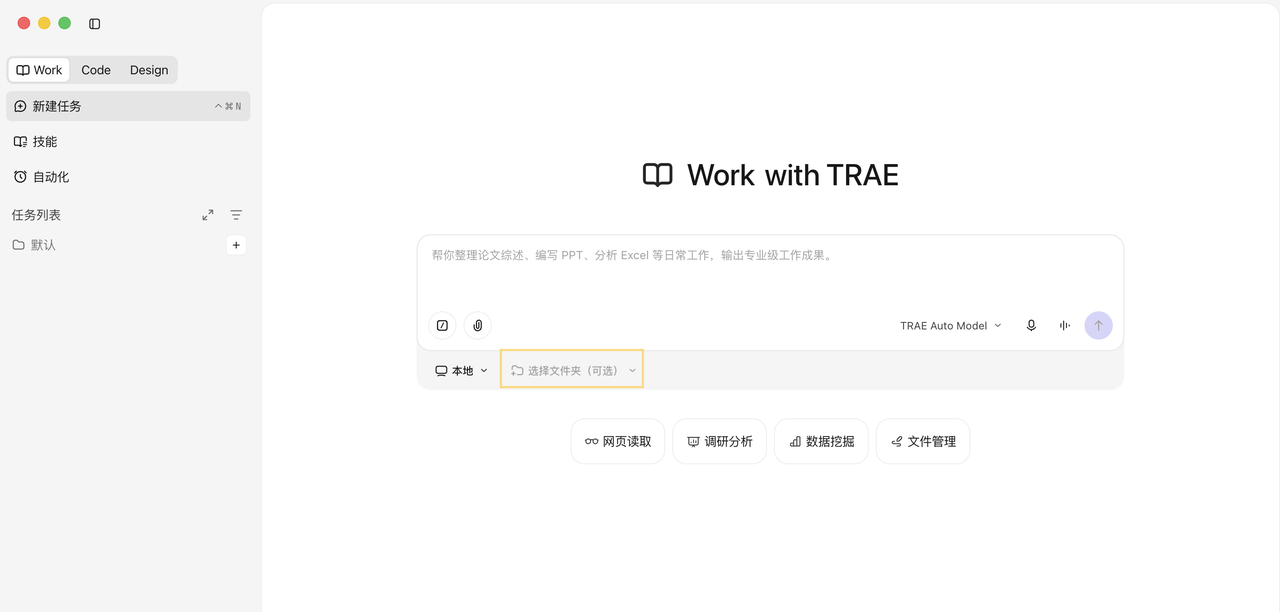The image size is (1280, 612).
Task: Switch to the Work tab
Action: coord(39,70)
